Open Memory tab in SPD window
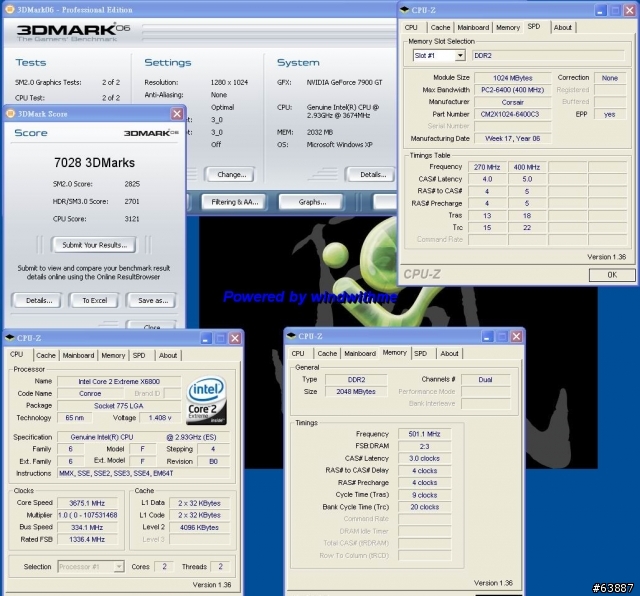Viewport: 640px width, 596px height. click(508, 27)
